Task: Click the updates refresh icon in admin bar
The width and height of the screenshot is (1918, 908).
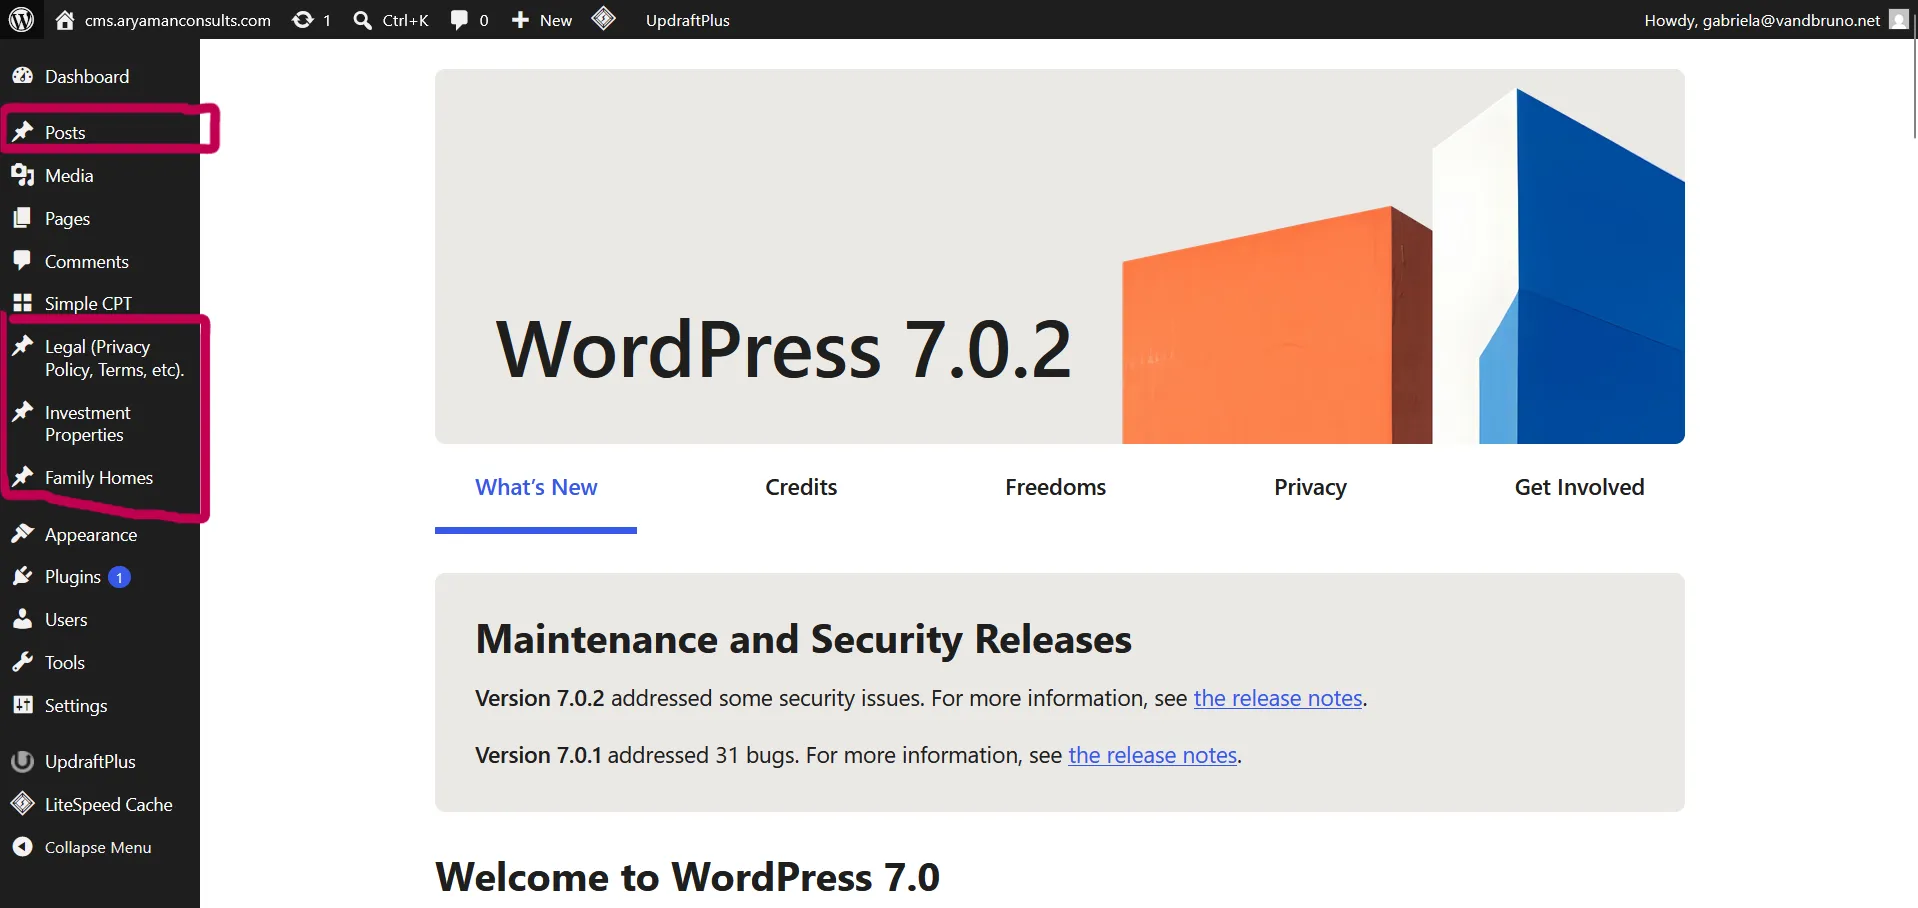Action: (x=302, y=19)
